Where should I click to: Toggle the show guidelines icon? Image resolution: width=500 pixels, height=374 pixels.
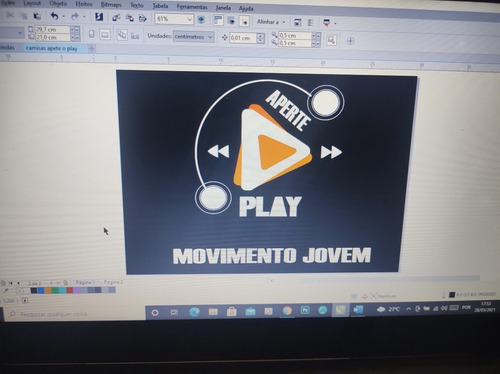[x=245, y=22]
